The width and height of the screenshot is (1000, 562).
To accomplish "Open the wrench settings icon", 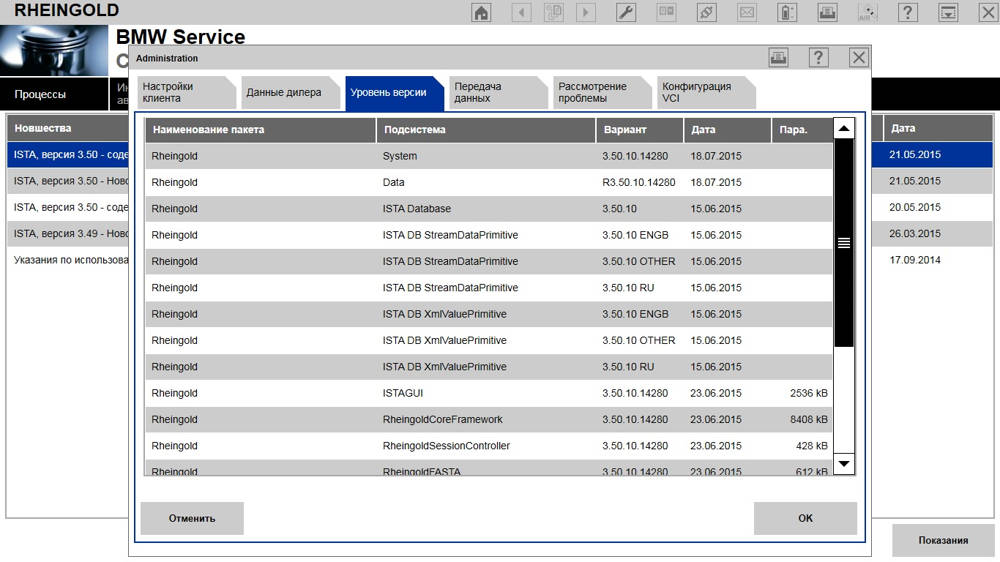I will (x=626, y=12).
